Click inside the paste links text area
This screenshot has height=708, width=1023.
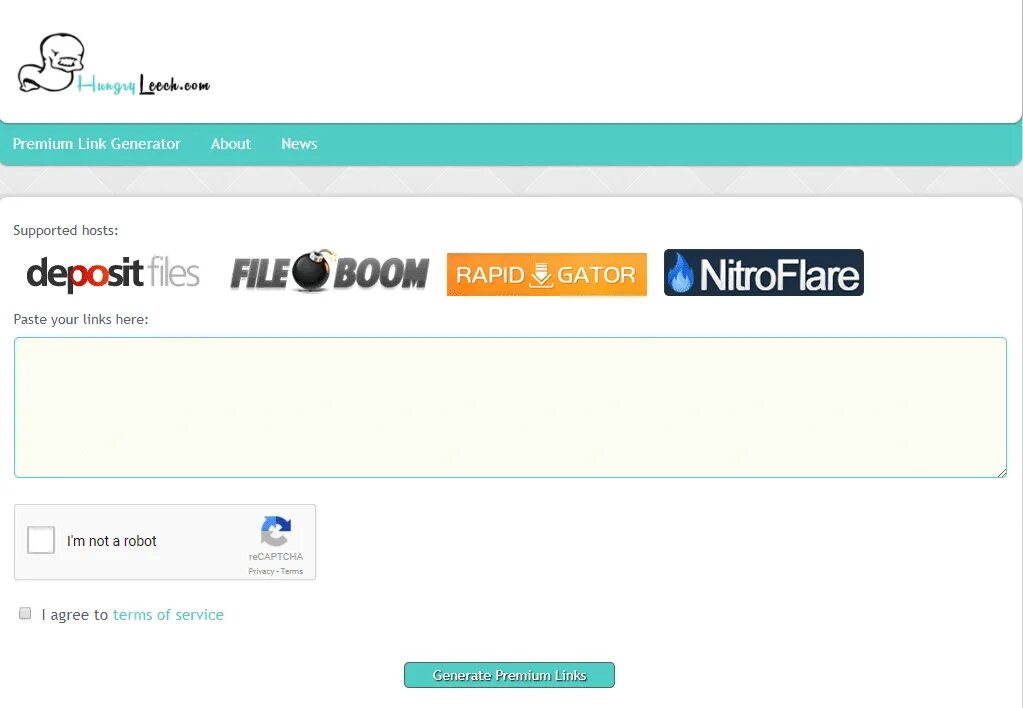[510, 407]
